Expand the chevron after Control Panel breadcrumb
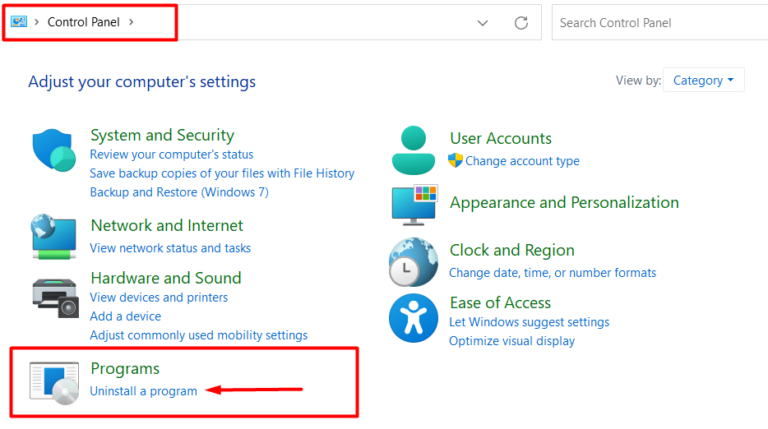768x429 pixels. point(131,22)
